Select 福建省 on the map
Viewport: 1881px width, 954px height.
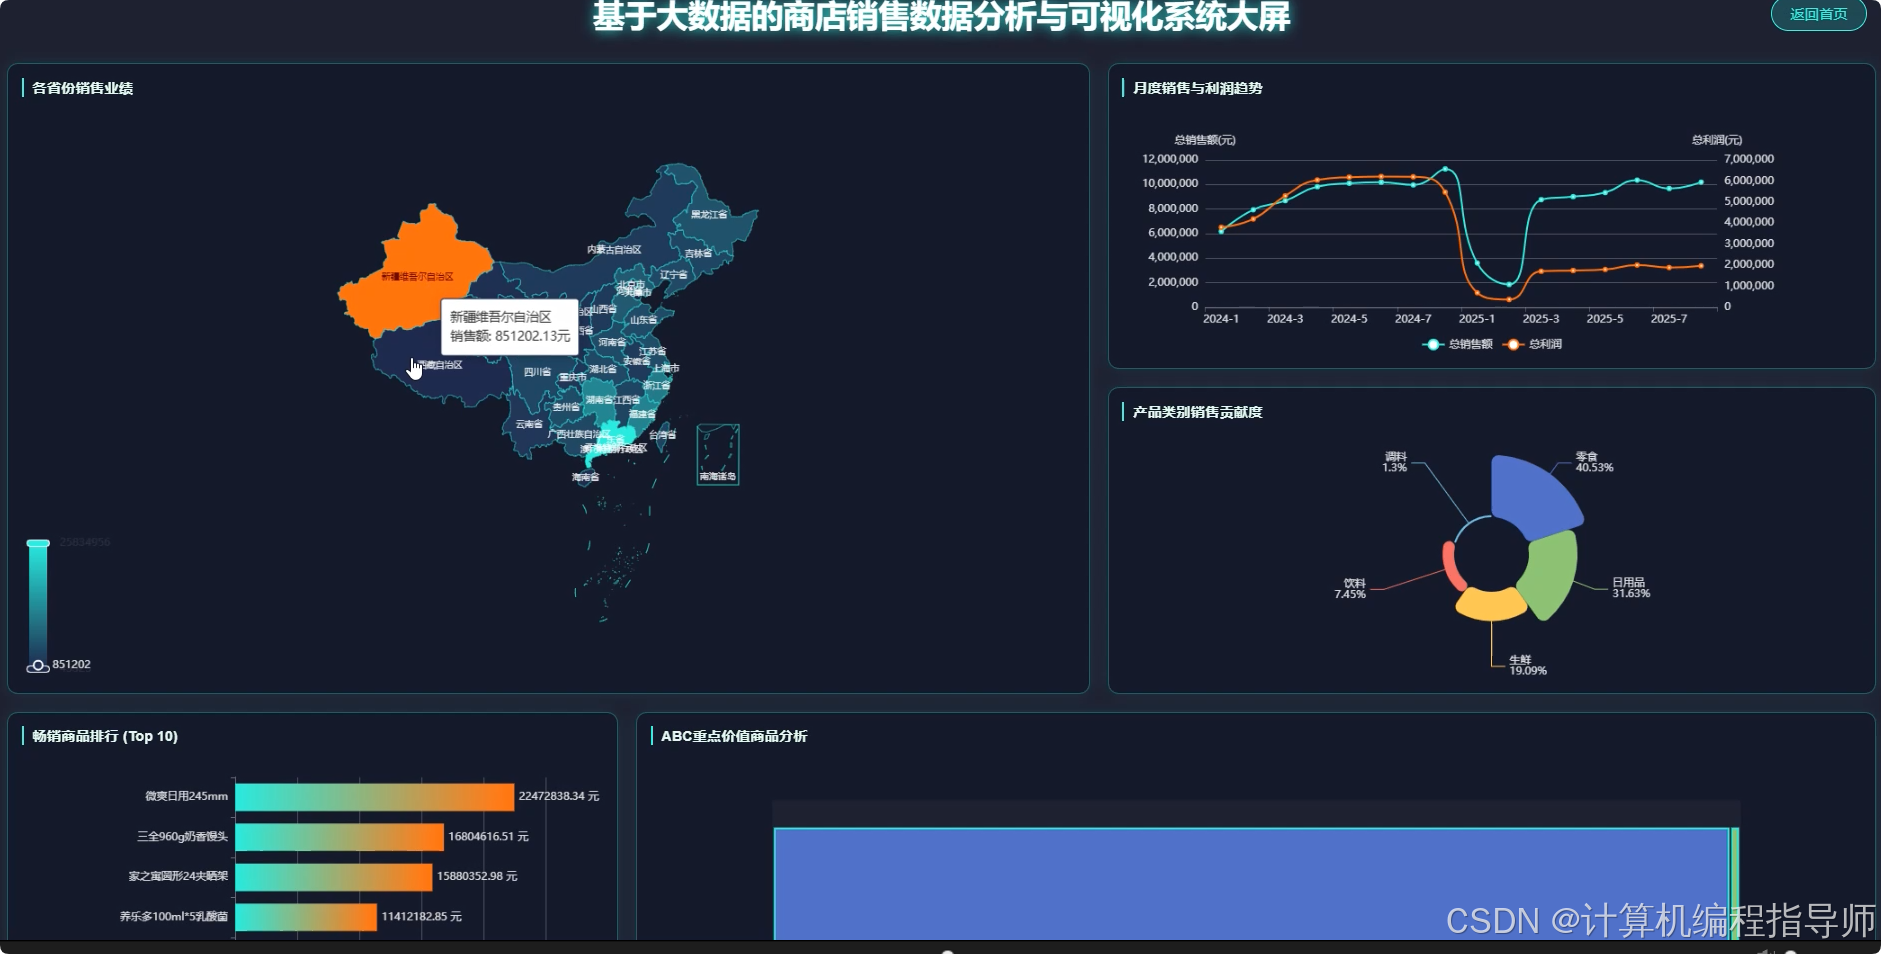pyautogui.click(x=643, y=413)
